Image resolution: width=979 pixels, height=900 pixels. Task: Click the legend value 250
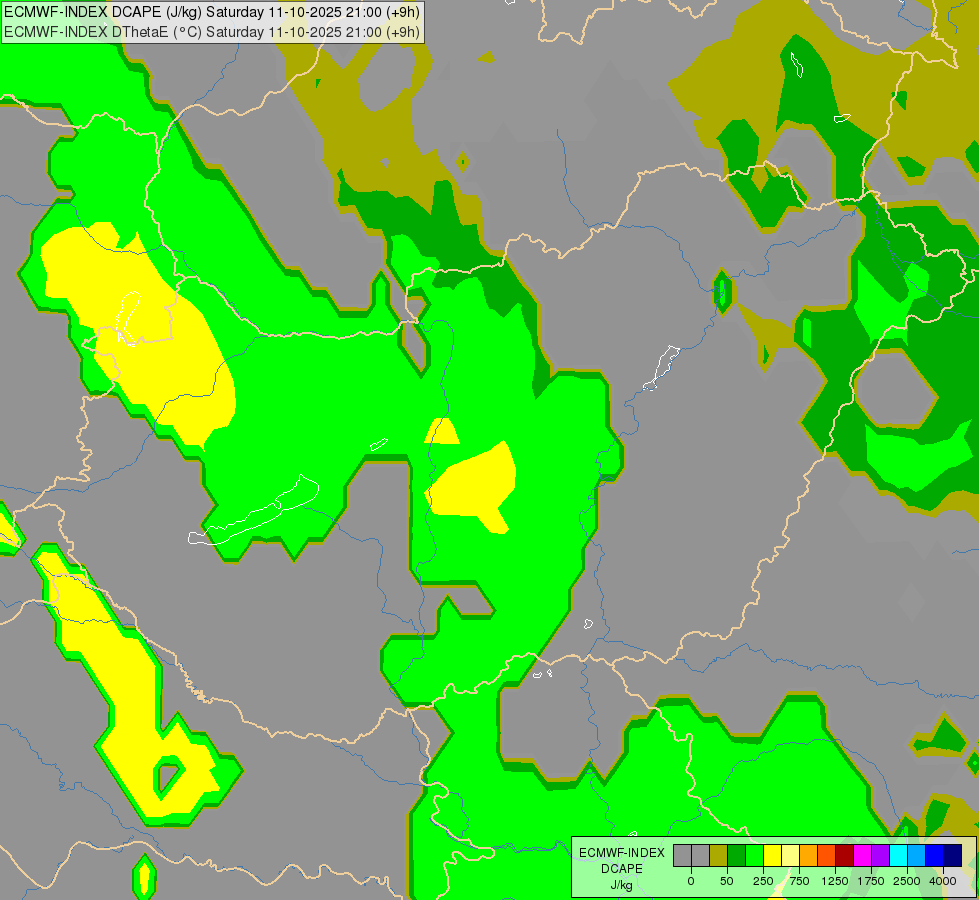763,881
